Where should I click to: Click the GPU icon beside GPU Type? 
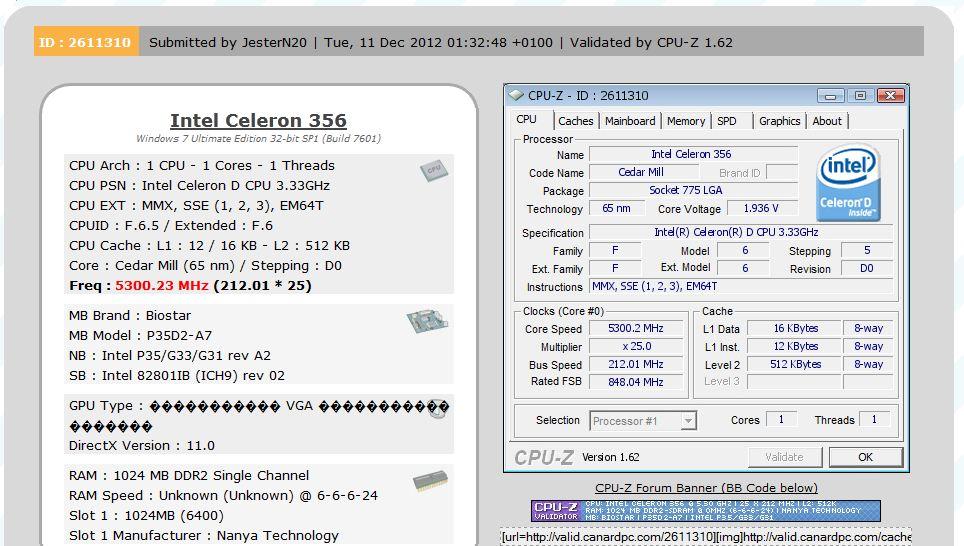pos(438,410)
